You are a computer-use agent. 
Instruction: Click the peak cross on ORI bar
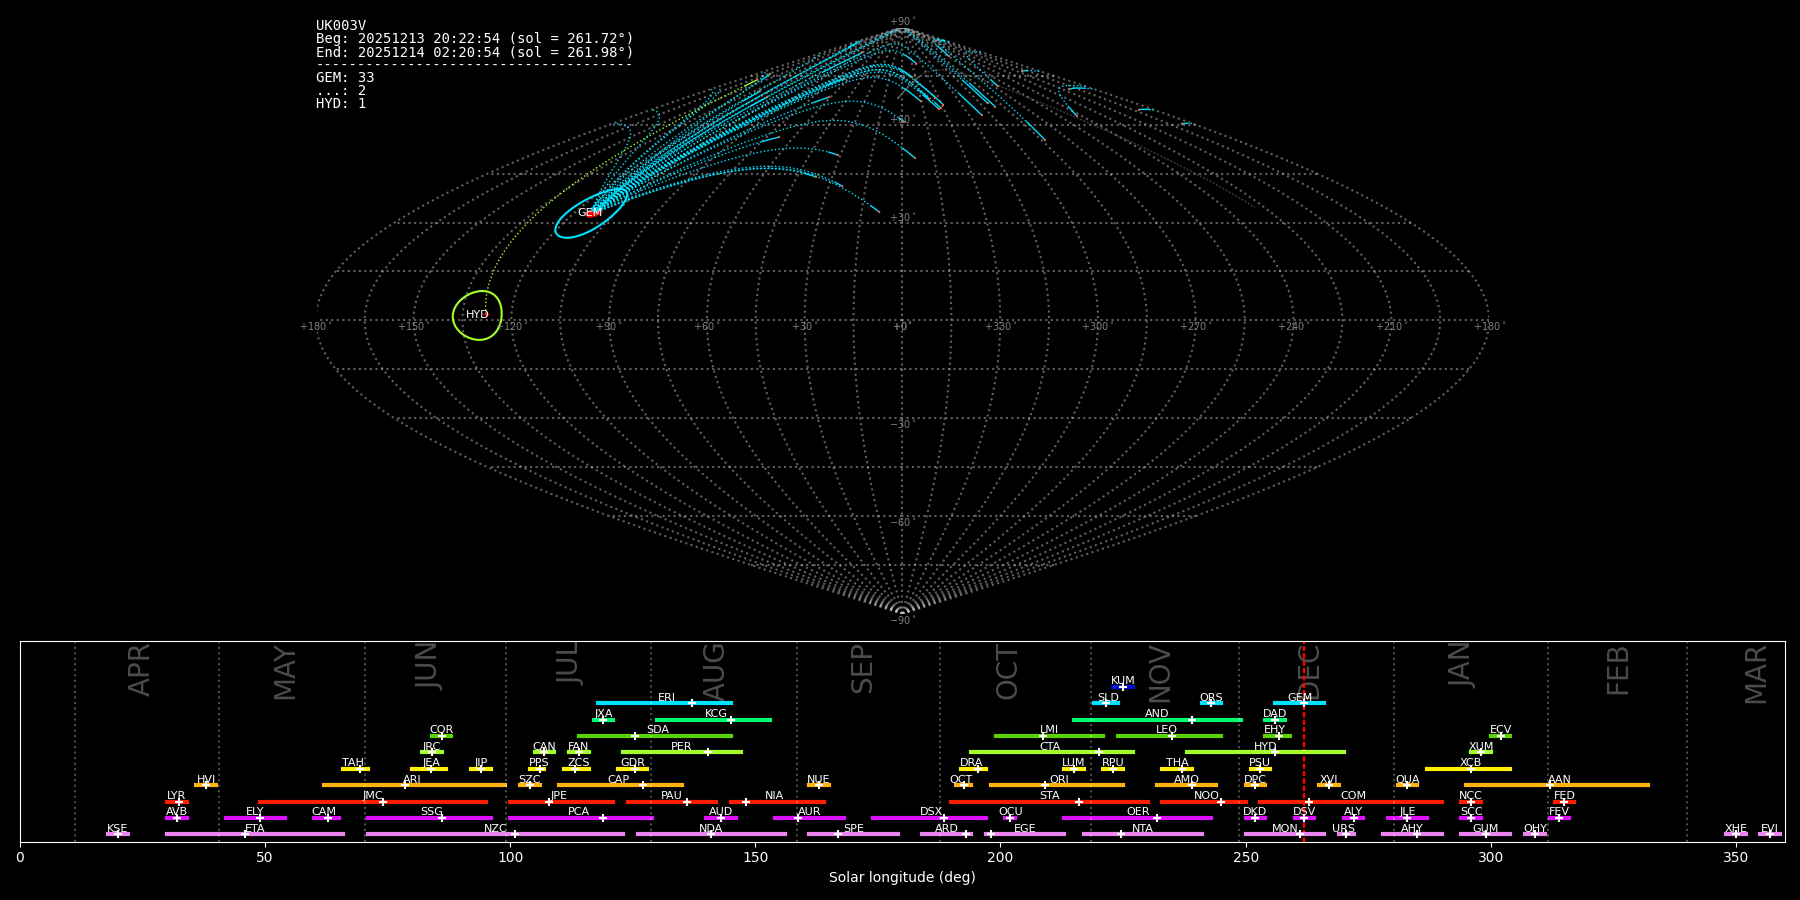[1046, 785]
